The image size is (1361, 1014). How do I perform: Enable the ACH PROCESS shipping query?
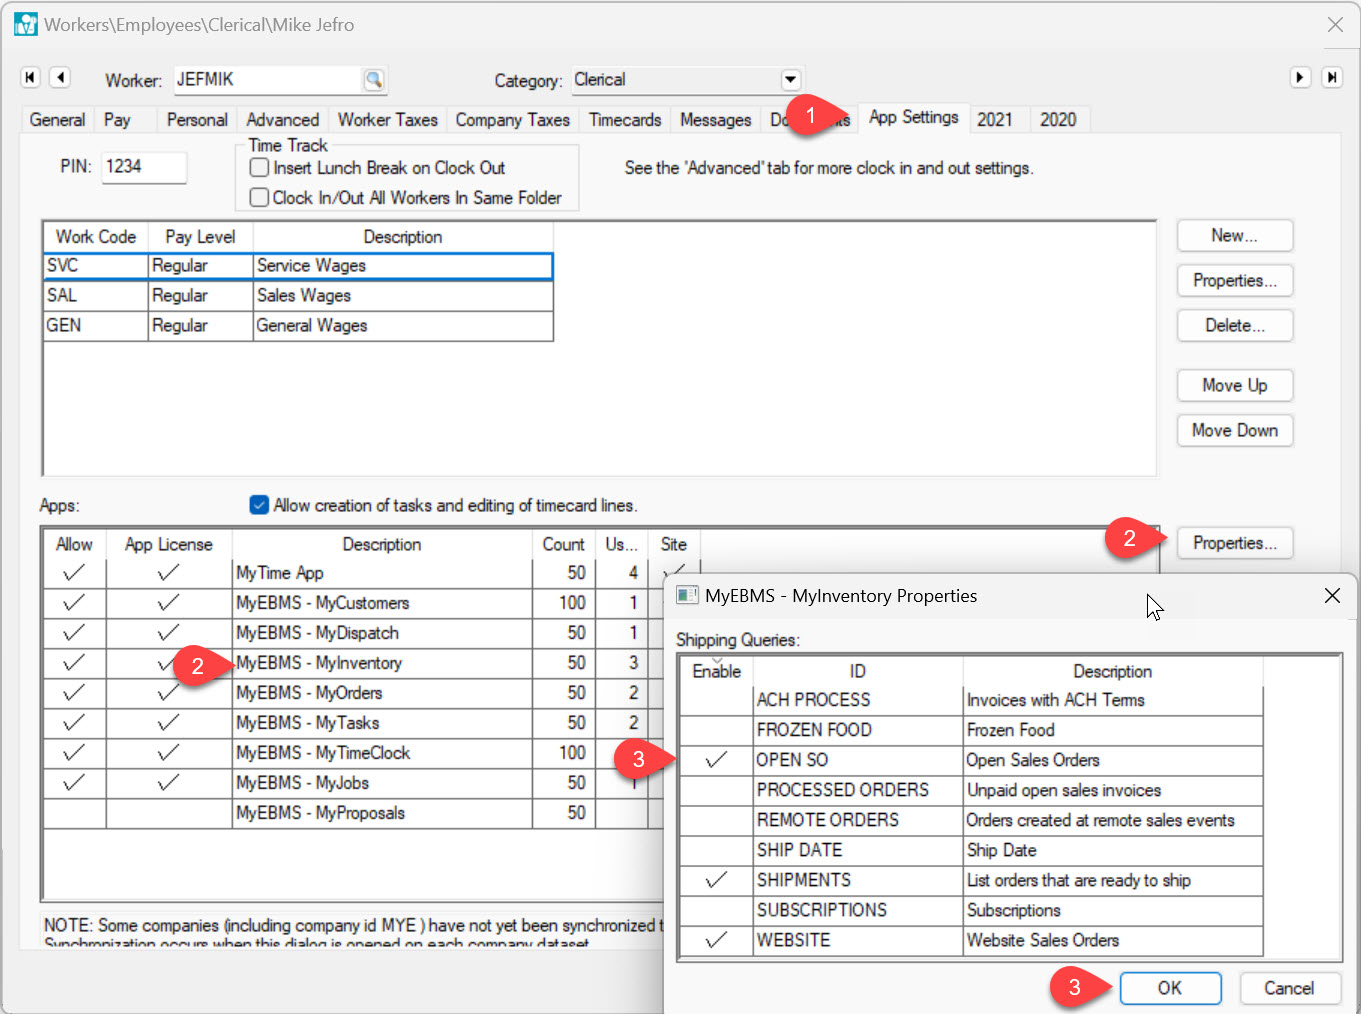pos(716,700)
